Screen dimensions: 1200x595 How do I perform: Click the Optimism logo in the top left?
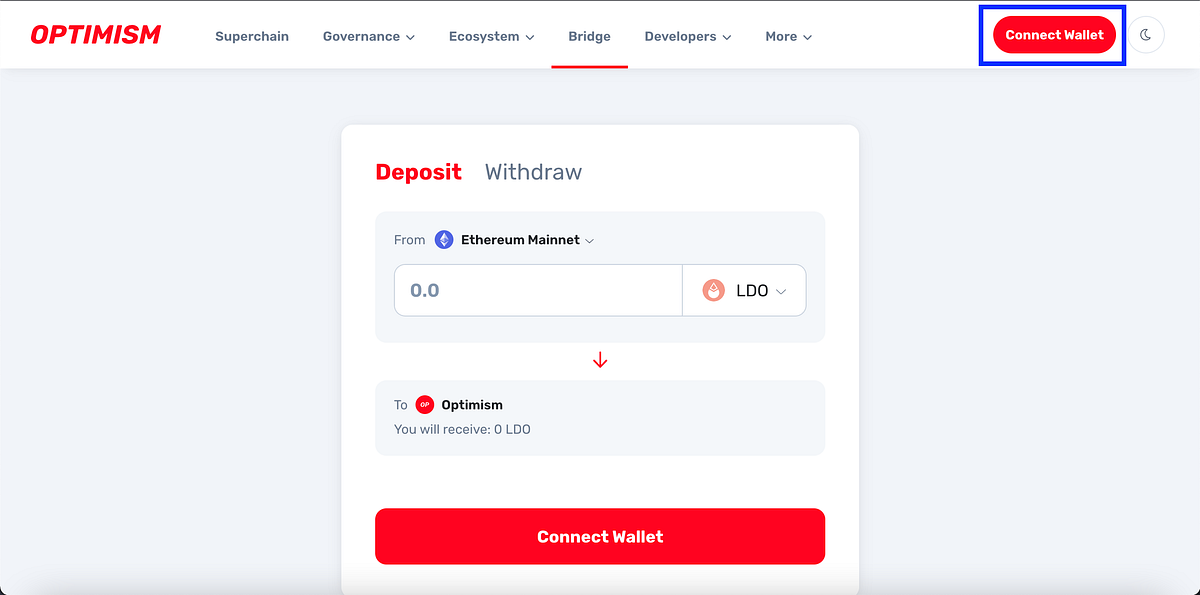pos(95,33)
